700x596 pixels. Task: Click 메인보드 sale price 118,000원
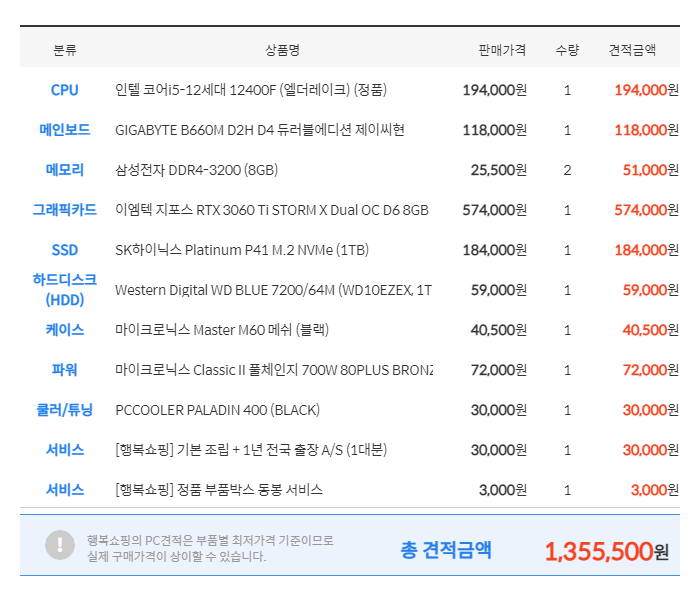(495, 130)
